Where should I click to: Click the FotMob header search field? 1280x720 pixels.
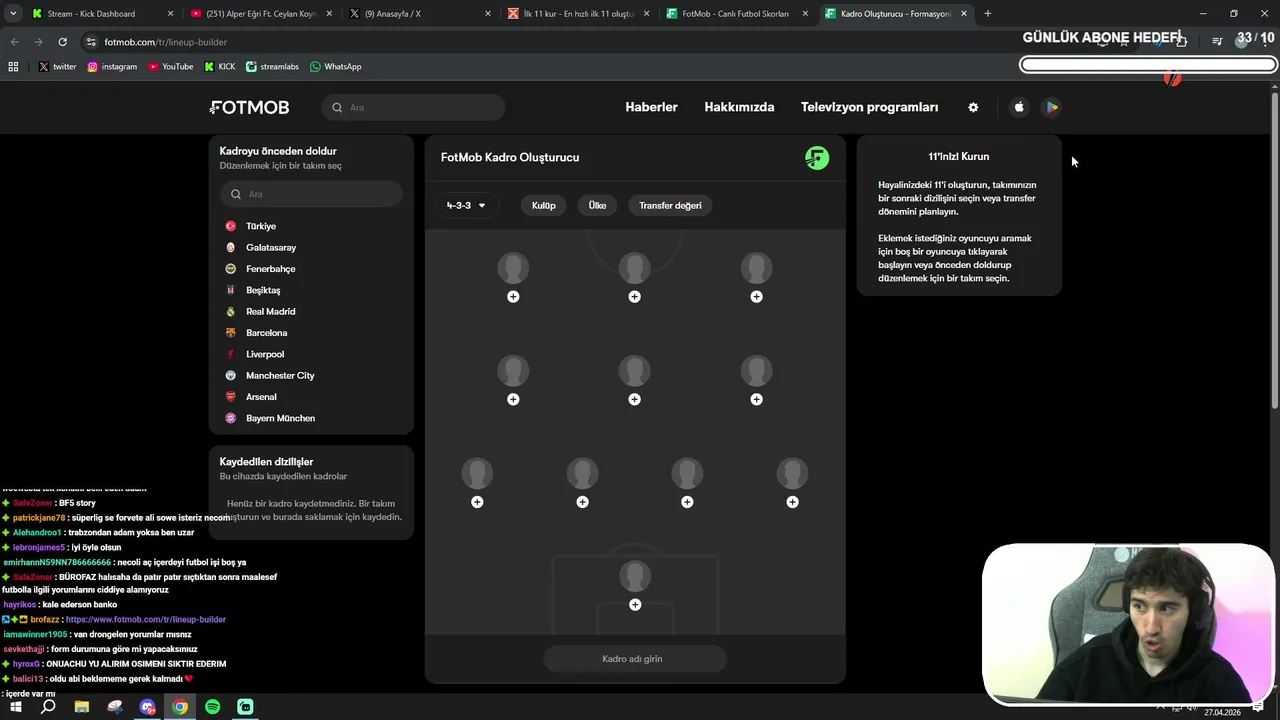pos(413,107)
